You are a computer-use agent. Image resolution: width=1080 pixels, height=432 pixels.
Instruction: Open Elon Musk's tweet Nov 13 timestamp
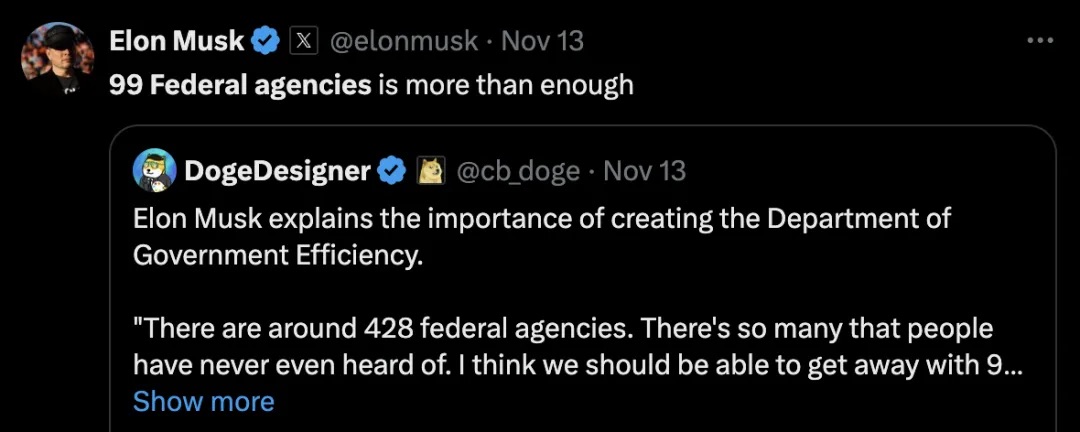541,41
